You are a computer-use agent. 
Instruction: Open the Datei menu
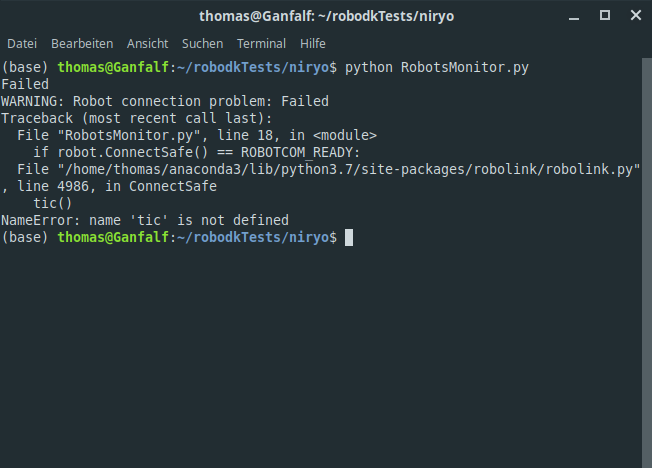pyautogui.click(x=22, y=44)
